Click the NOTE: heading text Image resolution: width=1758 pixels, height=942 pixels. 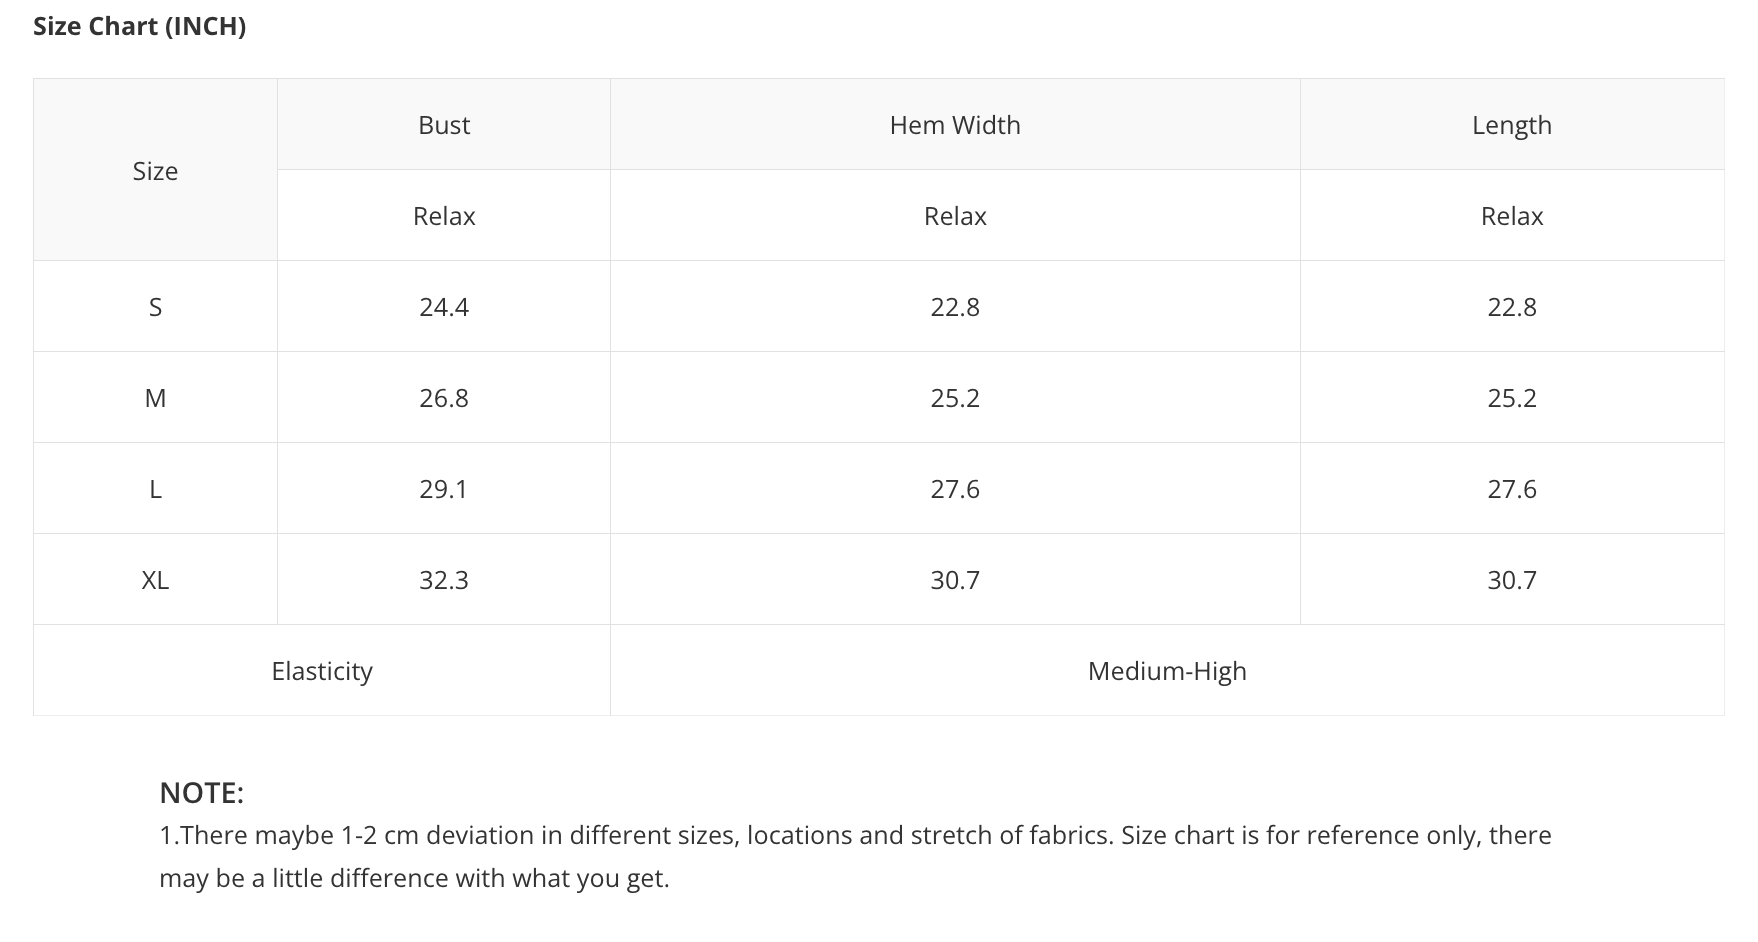coord(201,793)
